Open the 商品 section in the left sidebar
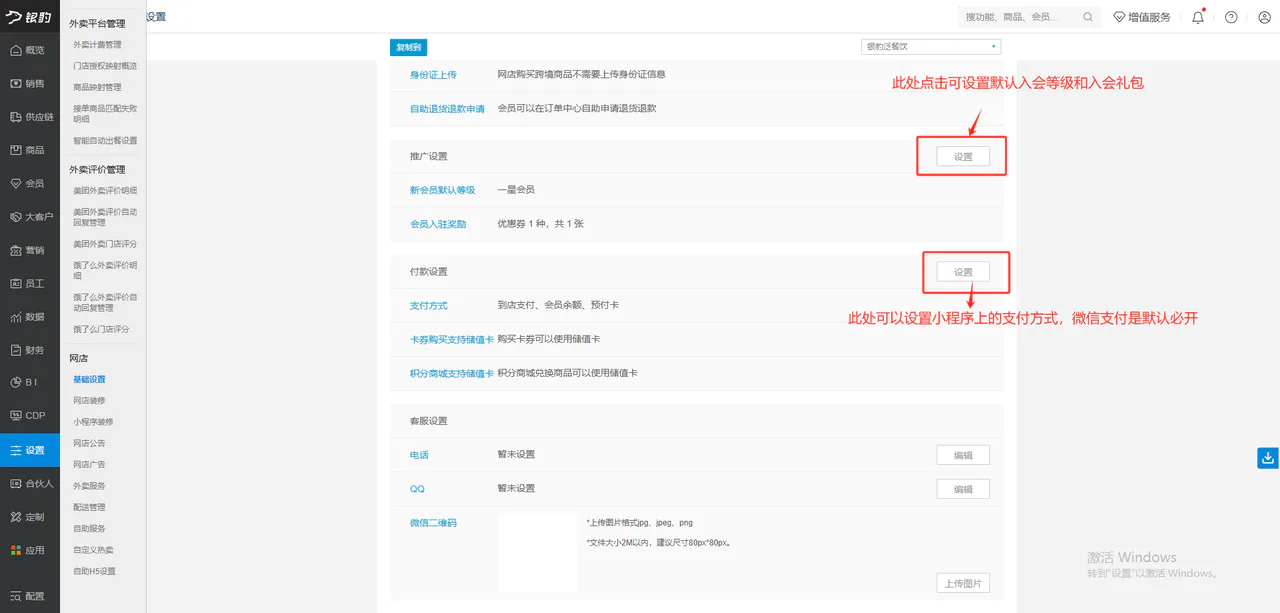 (x=29, y=150)
